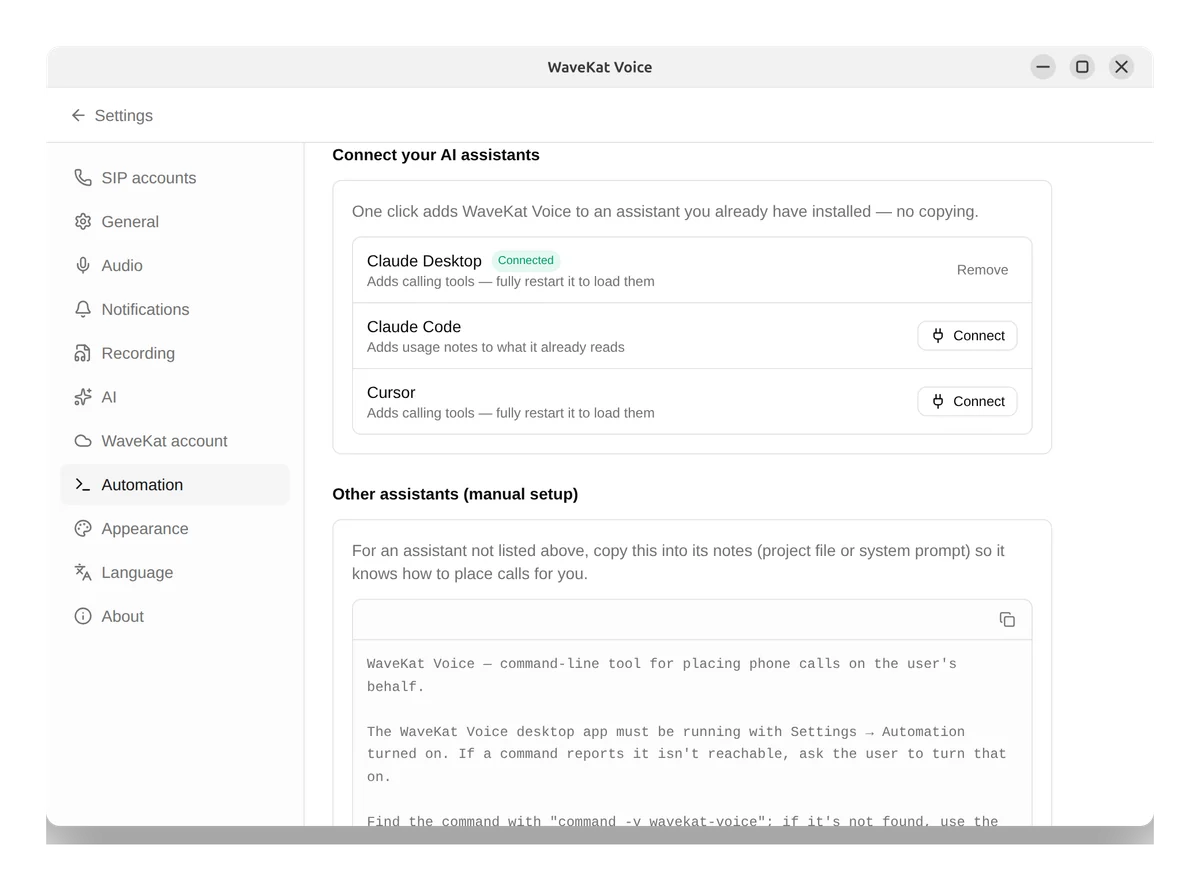Image resolution: width=1200 pixels, height=872 pixels.
Task: Click 'Adds usage notes to what it already reads'
Action: click(496, 347)
